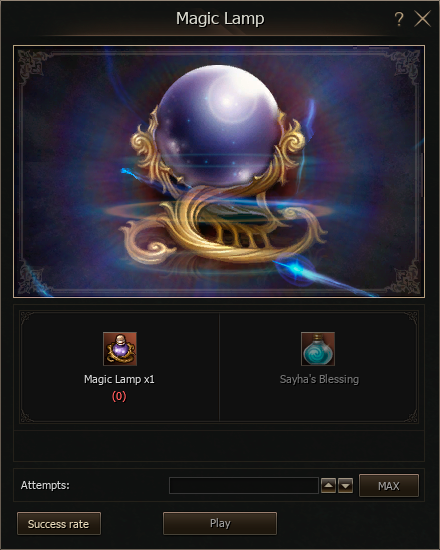
Task: Click the ornamental top-left frame corner
Action: coord(32,65)
